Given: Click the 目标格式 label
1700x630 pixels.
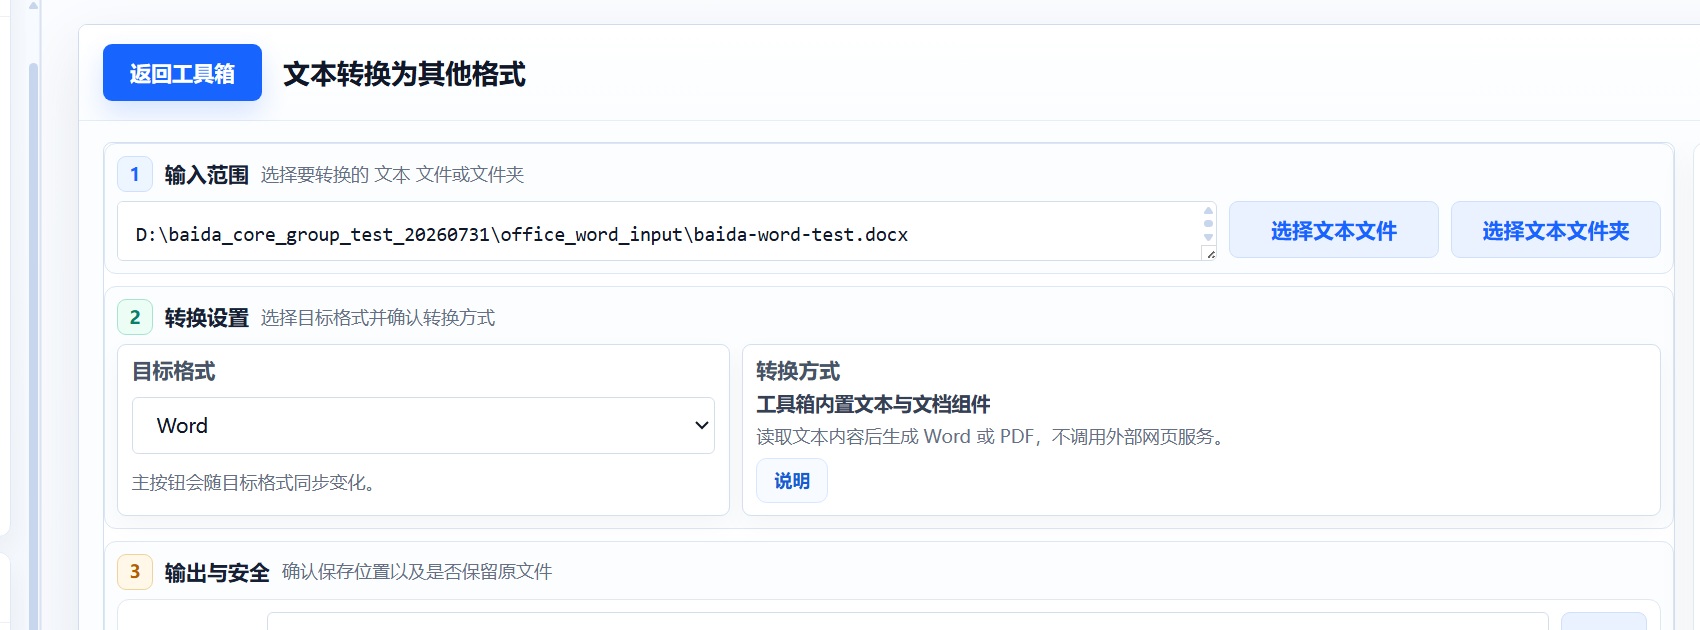Looking at the screenshot, I should [x=174, y=371].
